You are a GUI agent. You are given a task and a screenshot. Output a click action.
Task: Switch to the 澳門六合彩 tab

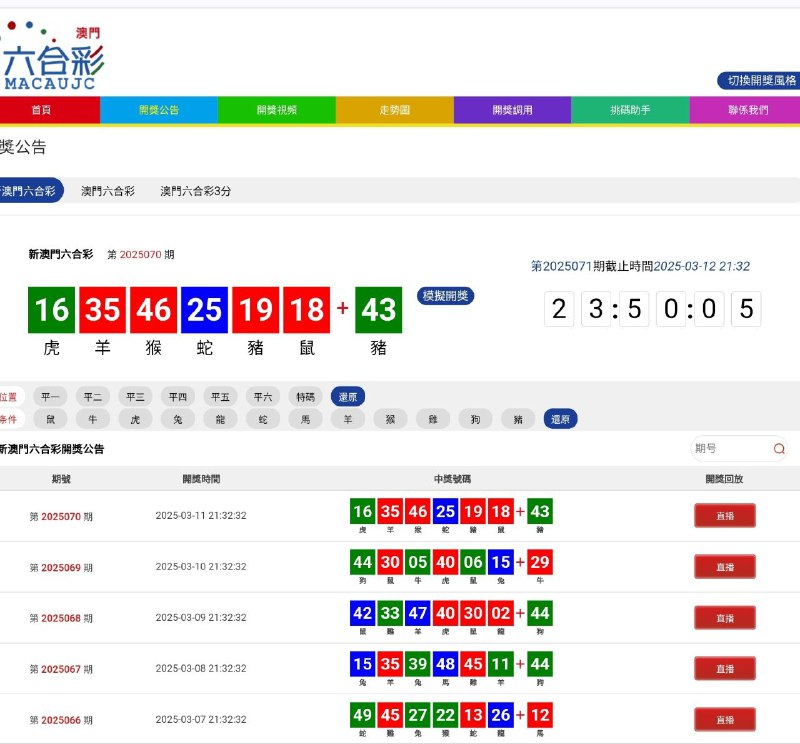point(108,191)
